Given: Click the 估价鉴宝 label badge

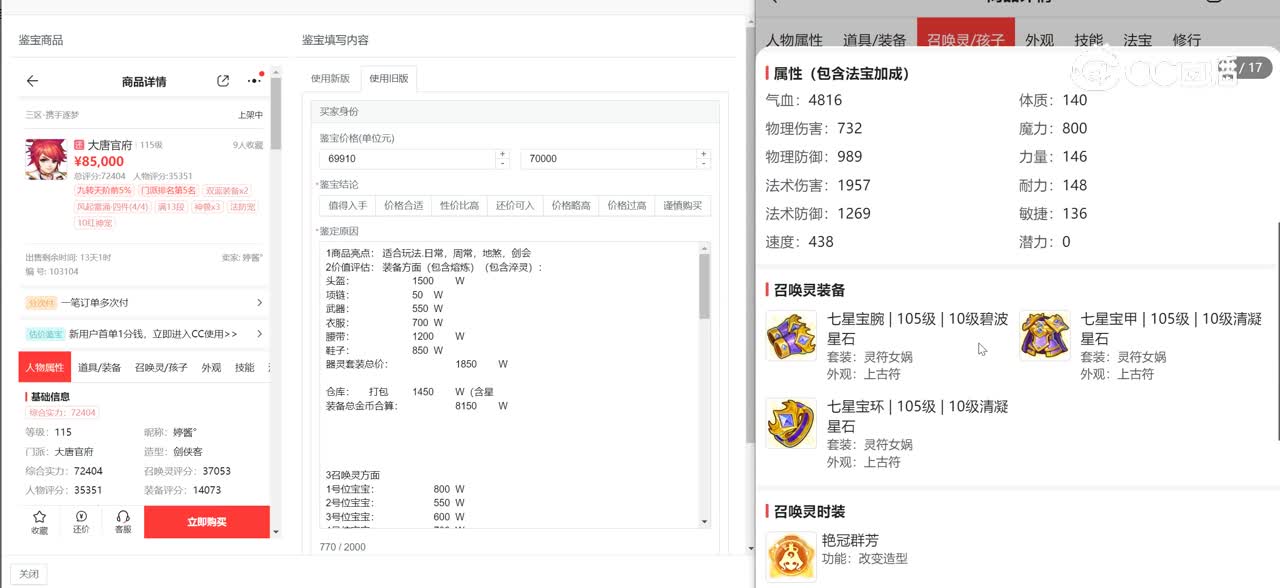Looking at the screenshot, I should (x=45, y=334).
